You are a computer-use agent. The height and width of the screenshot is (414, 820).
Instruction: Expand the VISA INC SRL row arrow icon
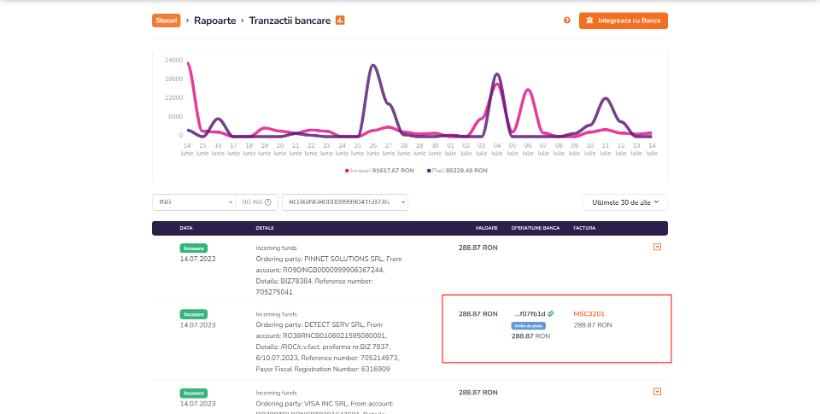tap(657, 392)
